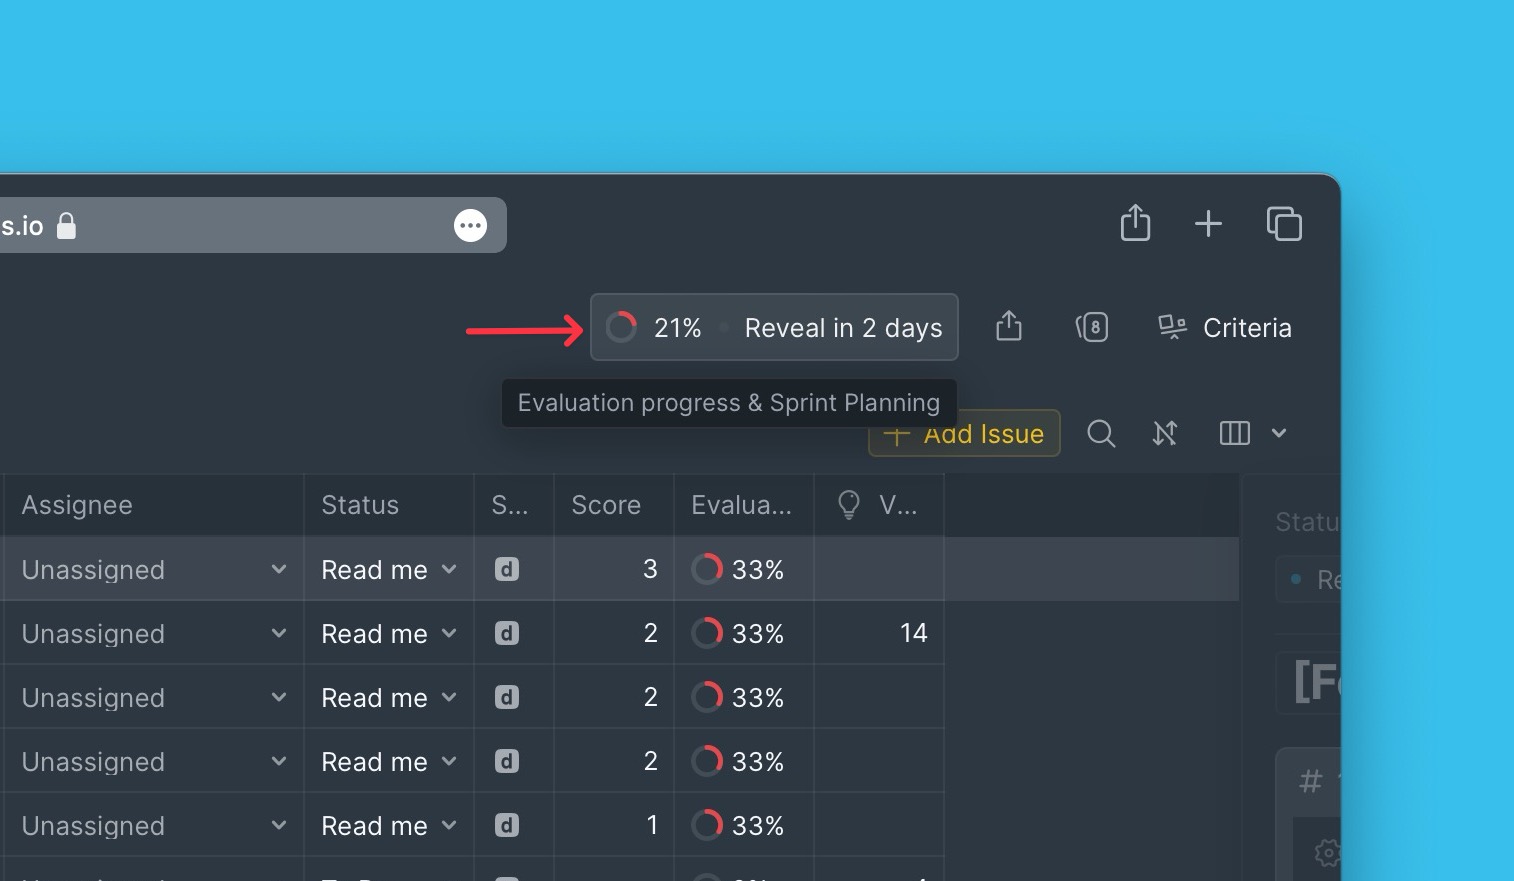The image size is (1514, 881).
Task: Expand the Unassigned dropdown on the first row
Action: tap(279, 569)
